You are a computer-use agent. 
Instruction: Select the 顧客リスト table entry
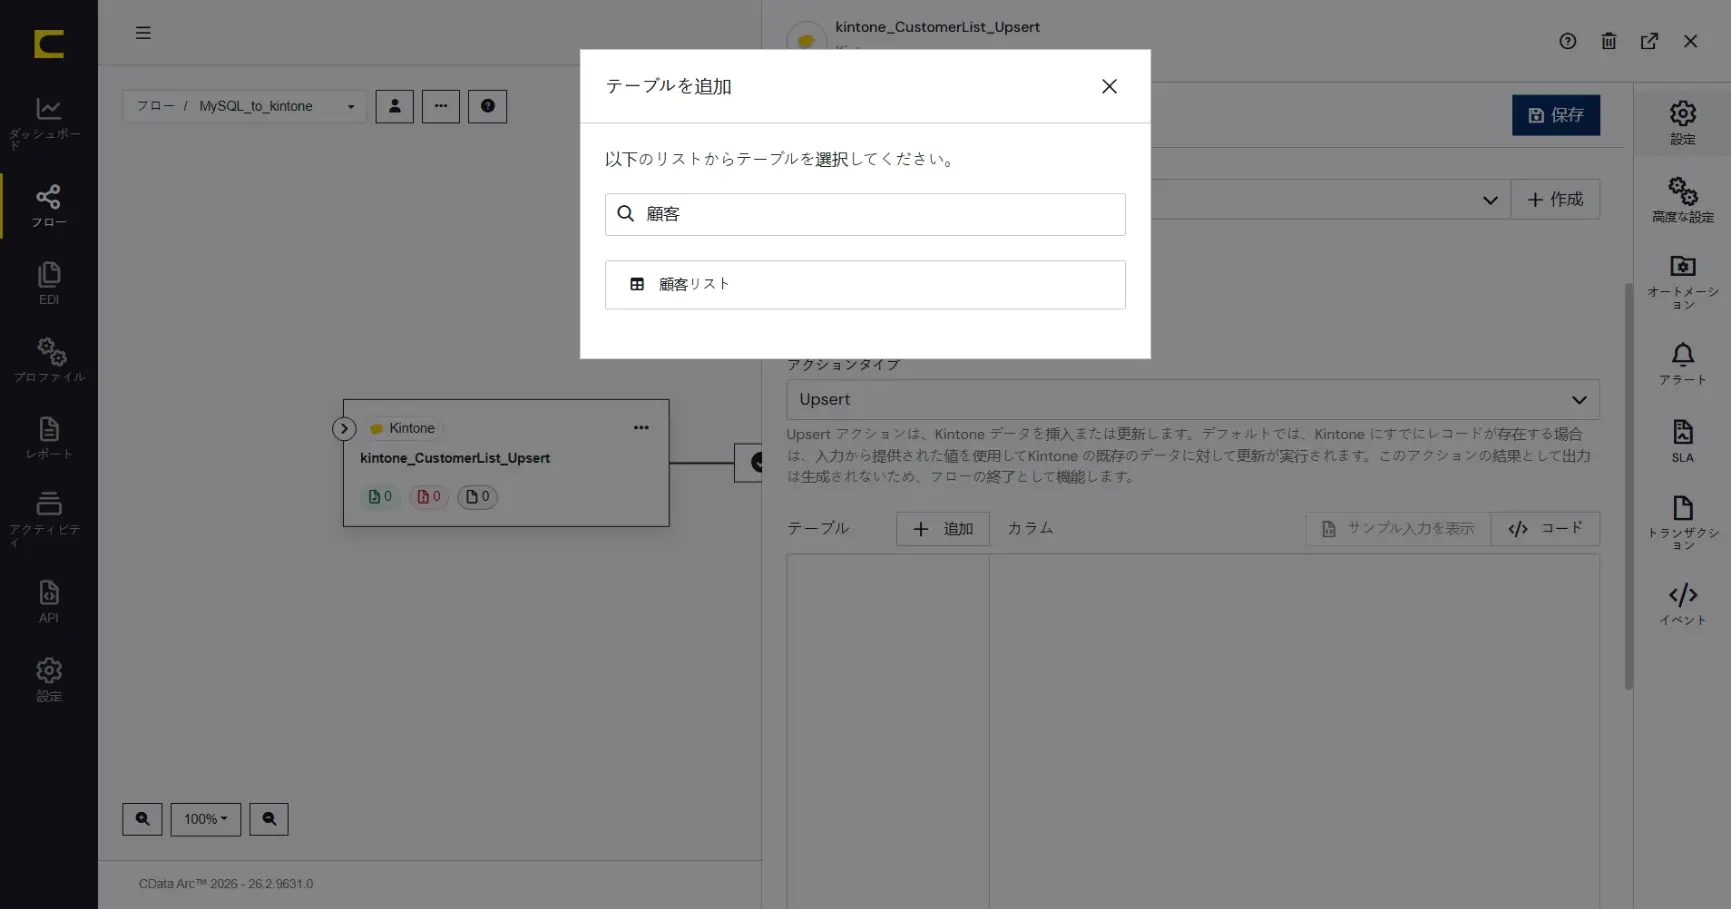click(x=865, y=285)
